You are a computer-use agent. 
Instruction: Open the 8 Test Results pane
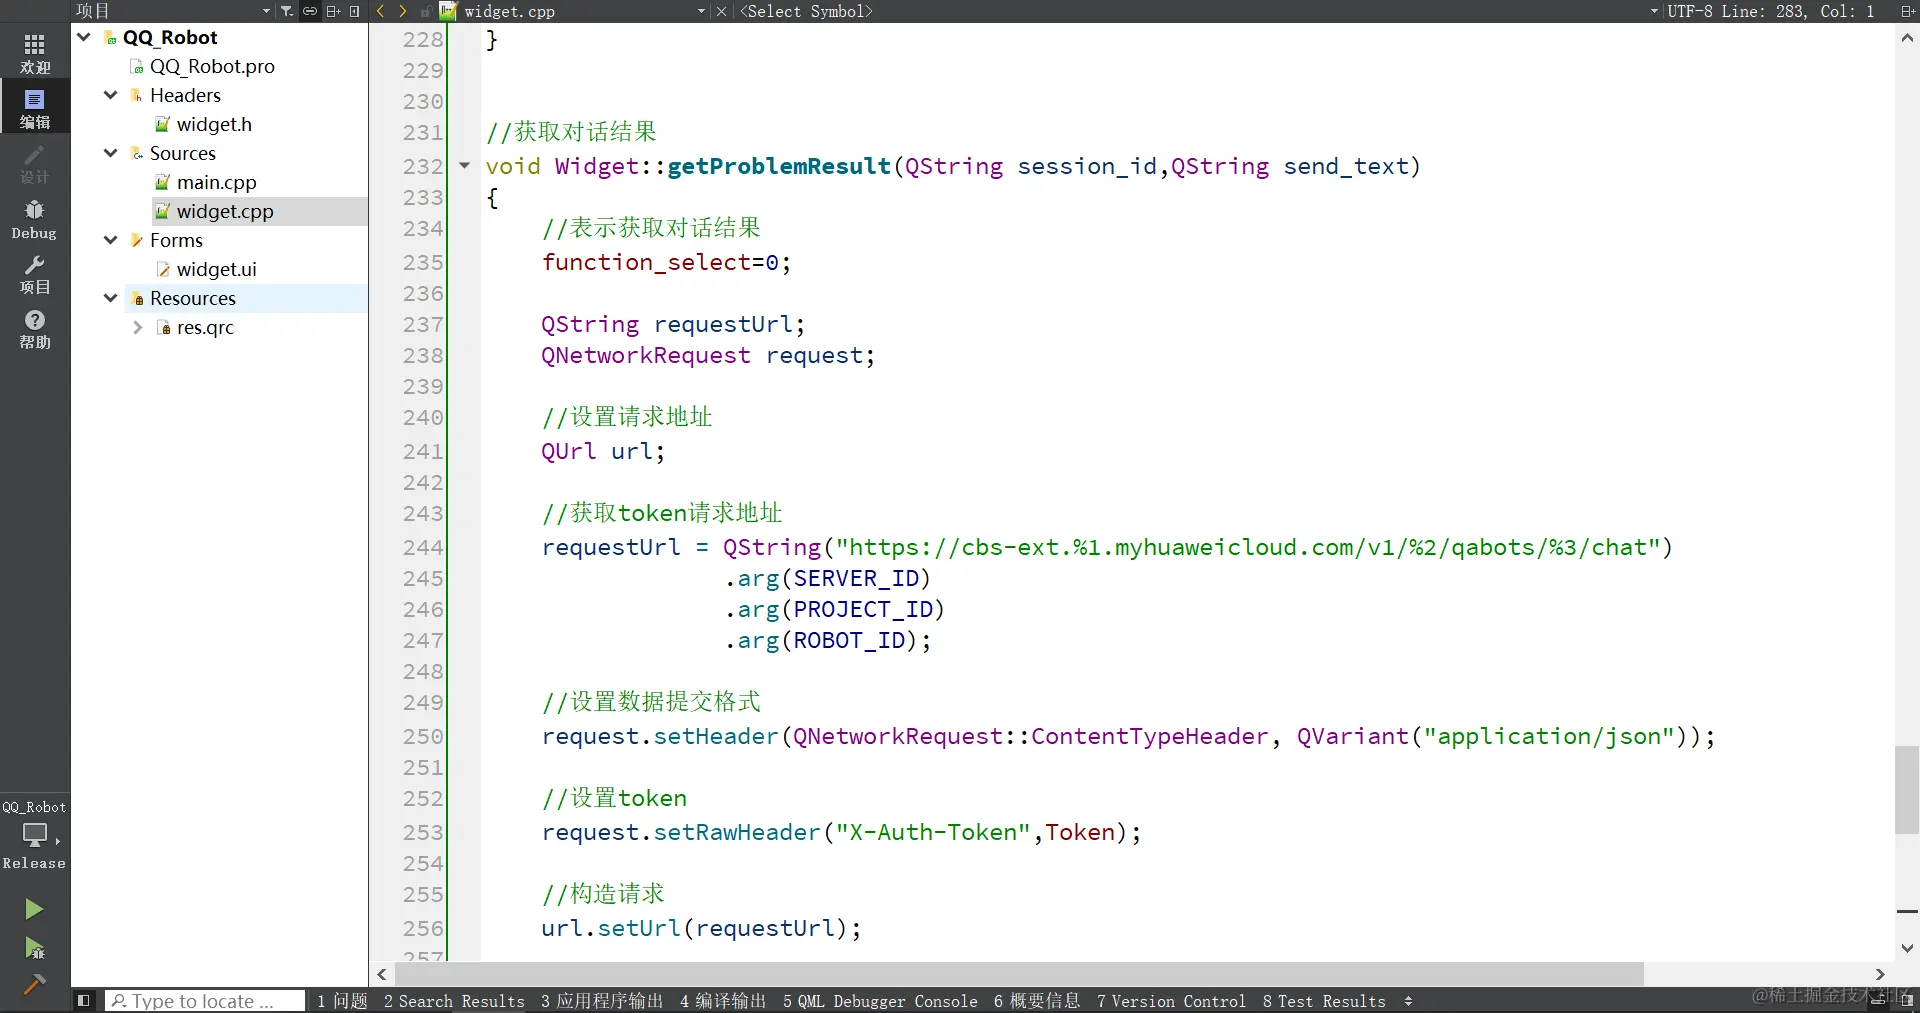click(1324, 1001)
